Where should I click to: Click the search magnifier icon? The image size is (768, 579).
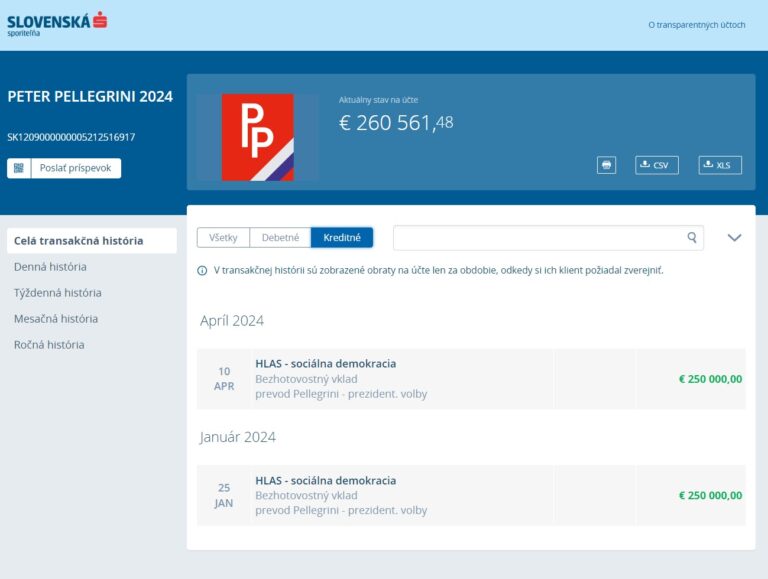(691, 238)
